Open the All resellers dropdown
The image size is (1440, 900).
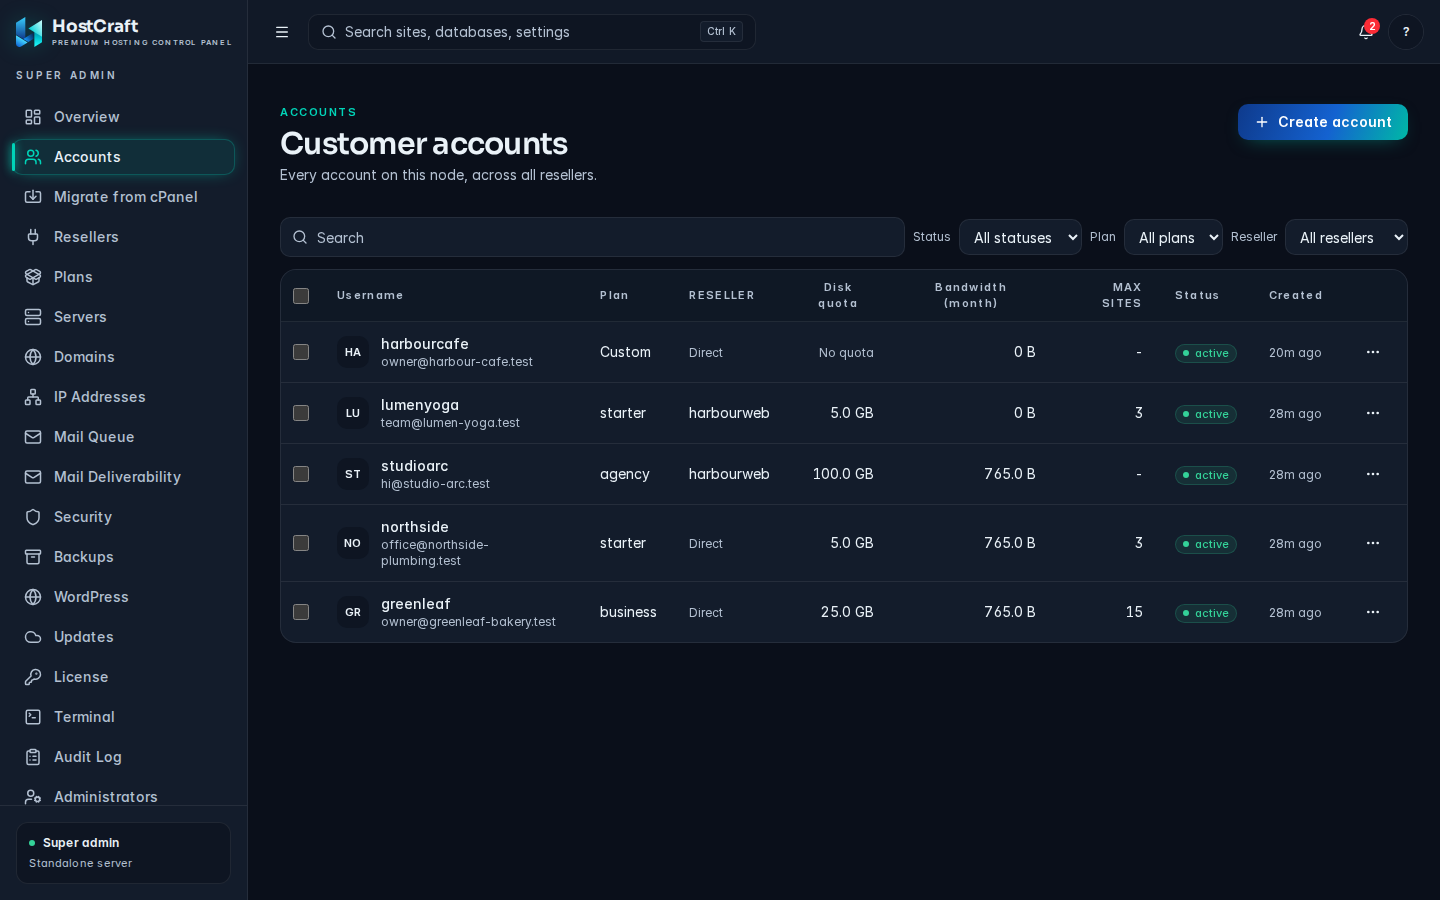pos(1346,237)
